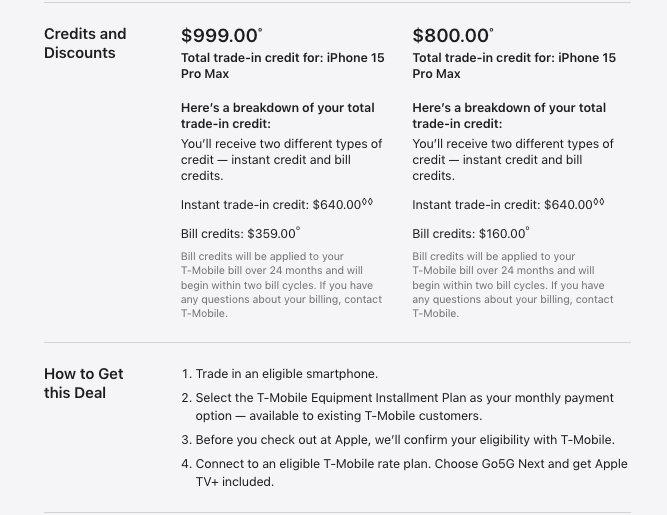Open the footnote diamonds after the left $640.00
This screenshot has width=667, height=515.
click(x=367, y=202)
